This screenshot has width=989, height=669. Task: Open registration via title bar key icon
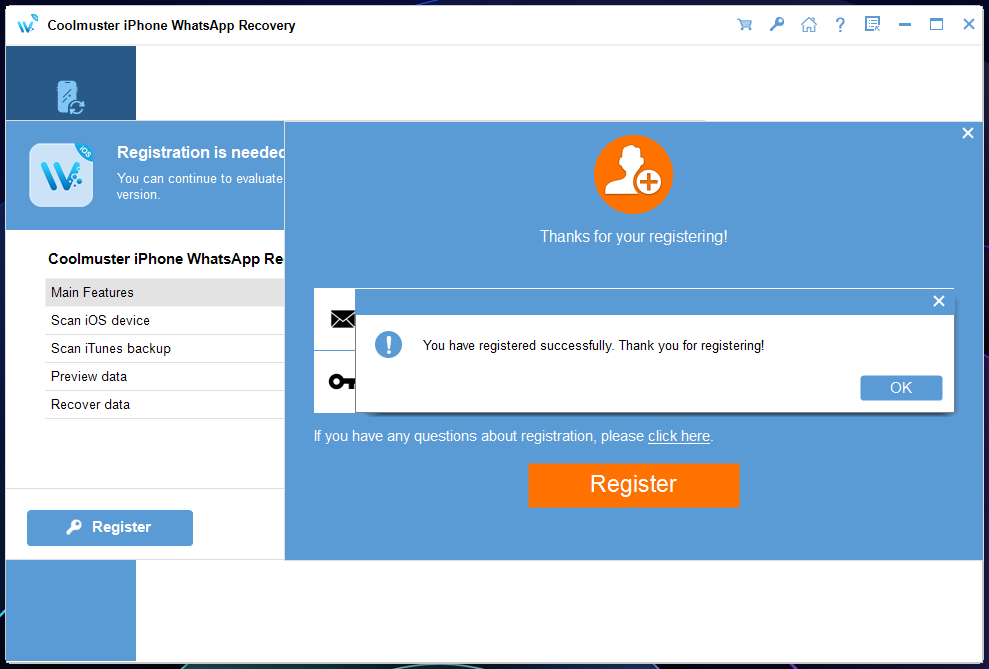[776, 25]
